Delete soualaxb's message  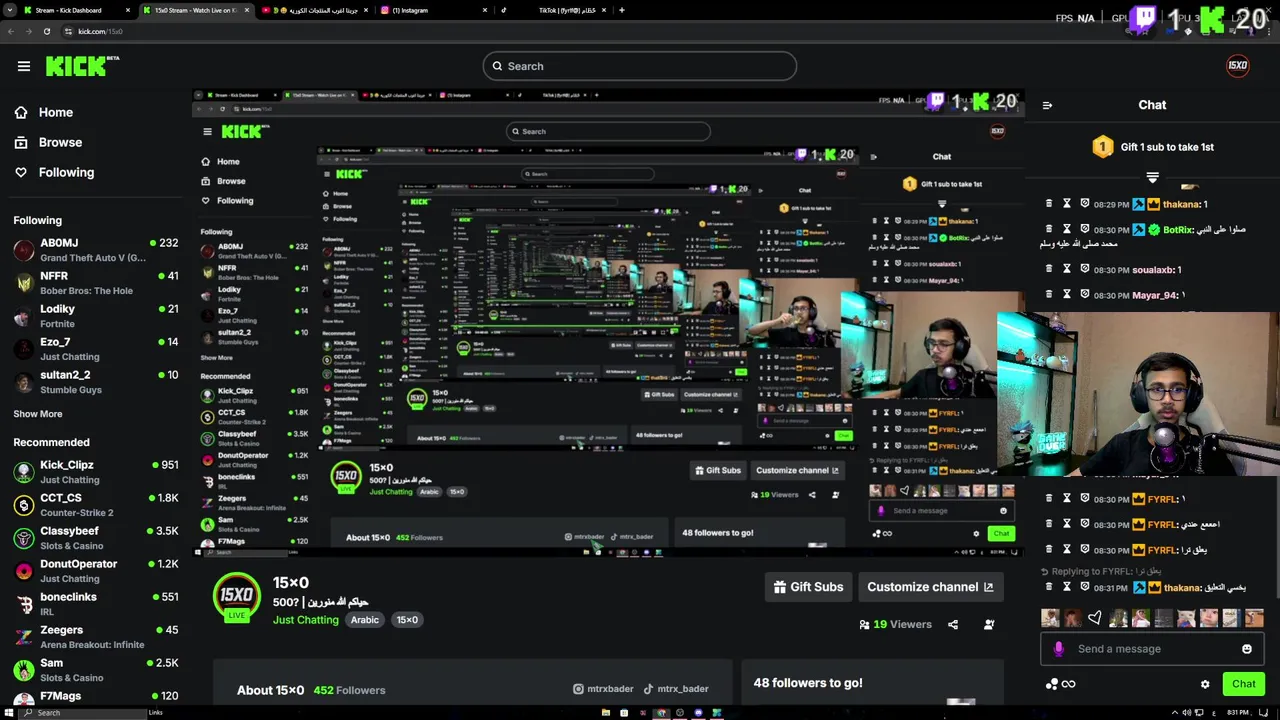pyautogui.click(x=1049, y=269)
